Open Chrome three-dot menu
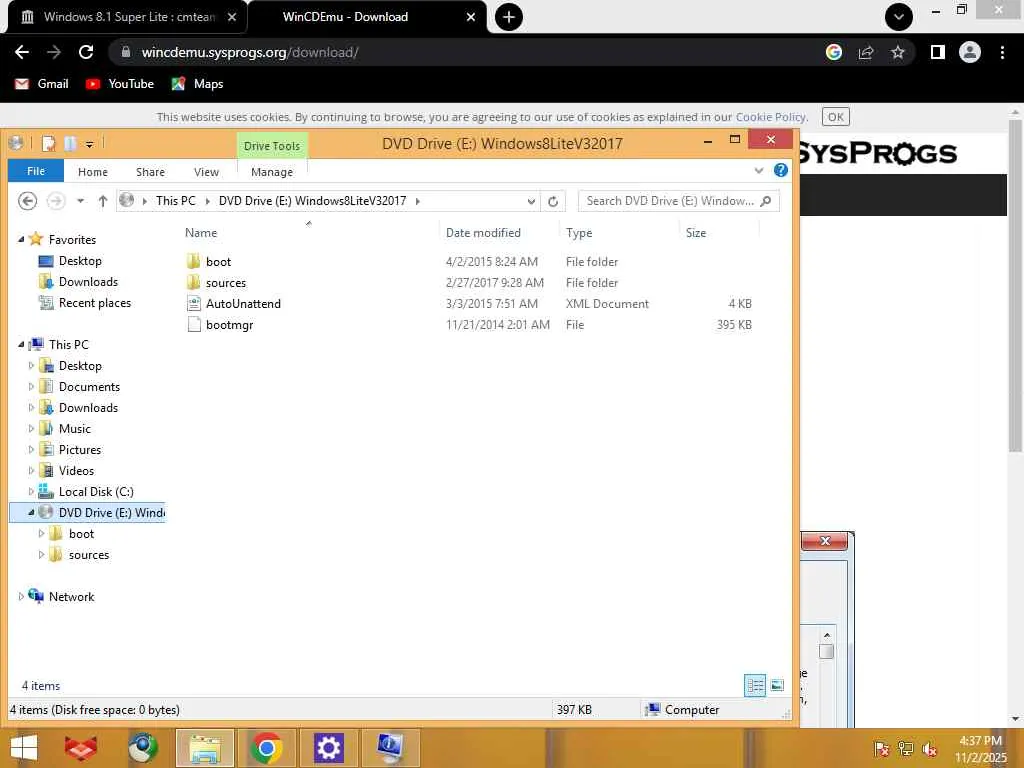 click(x=1002, y=52)
